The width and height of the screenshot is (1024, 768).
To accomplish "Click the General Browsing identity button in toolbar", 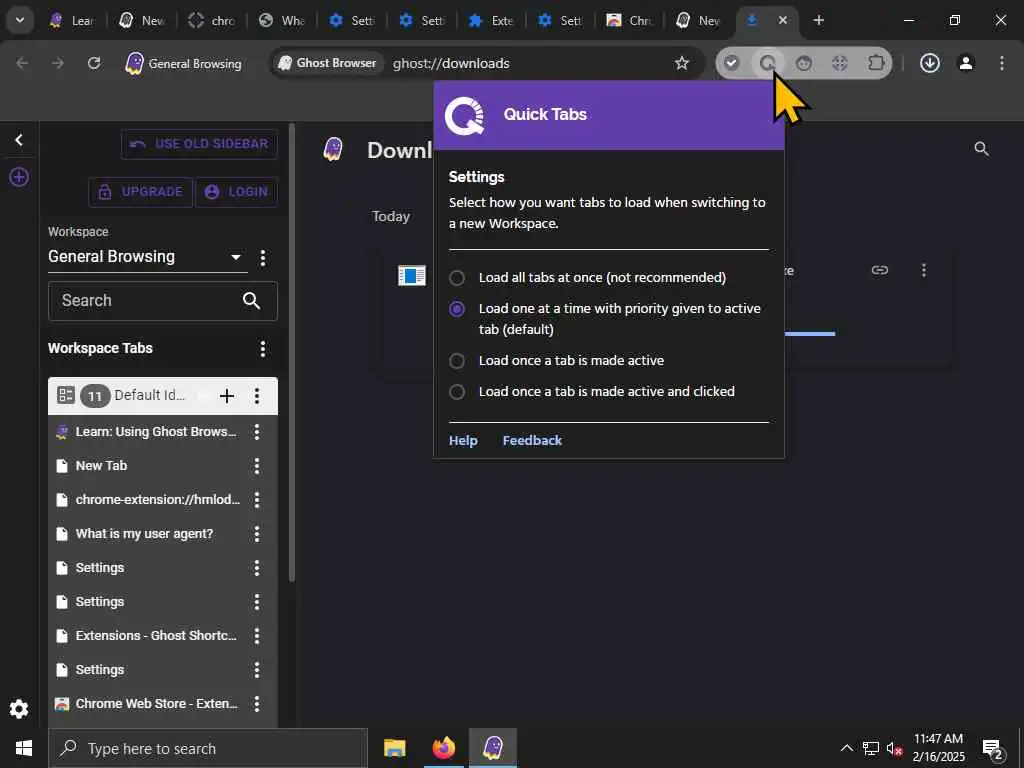I will coord(184,63).
